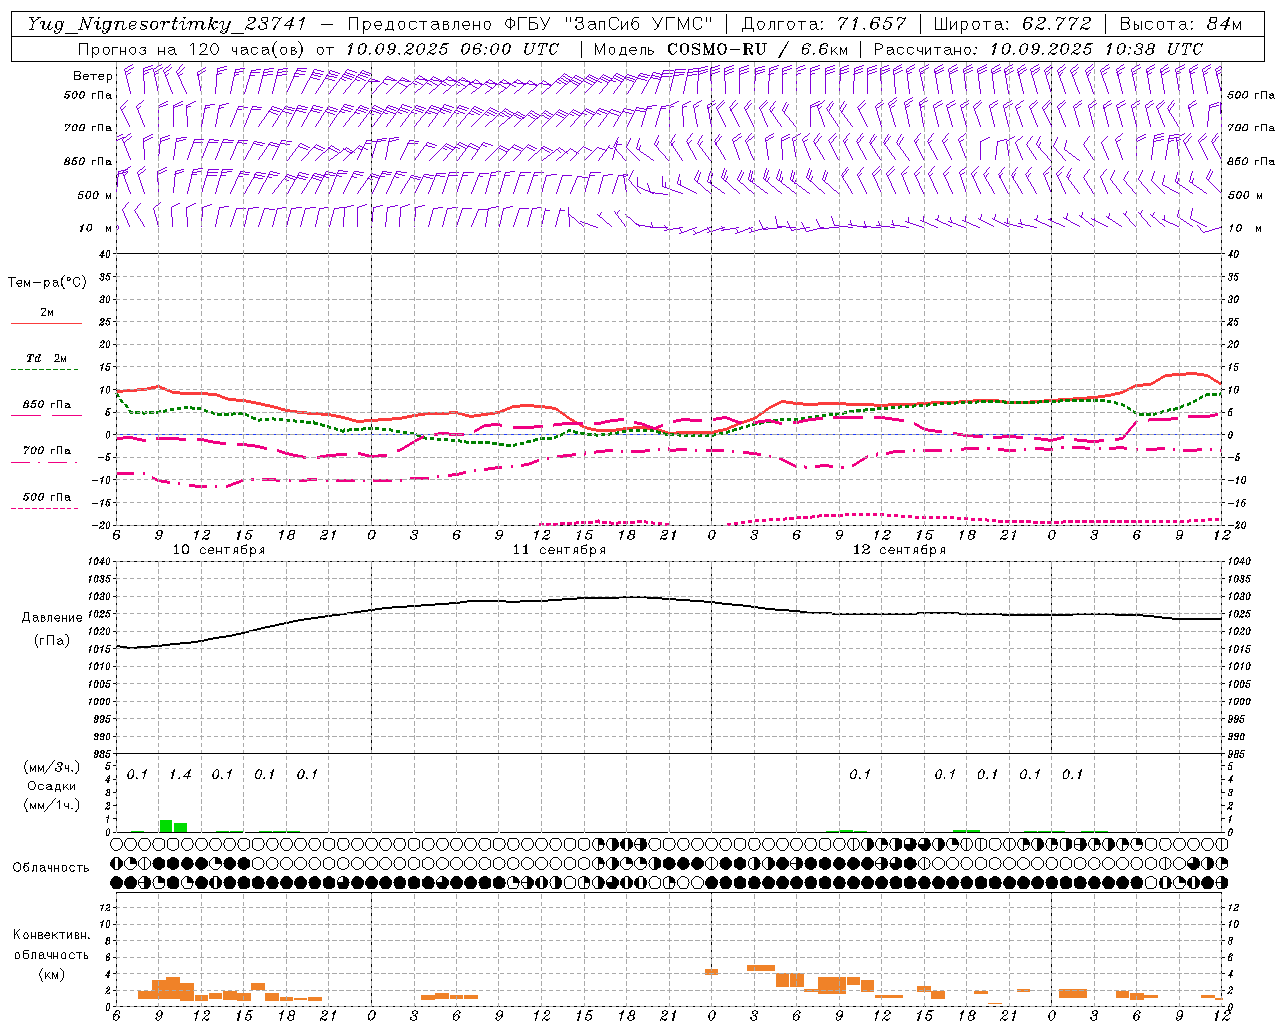1280x1024 pixels.
Task: Click the '500 гПа' temperature legend entry
Action: point(47,497)
